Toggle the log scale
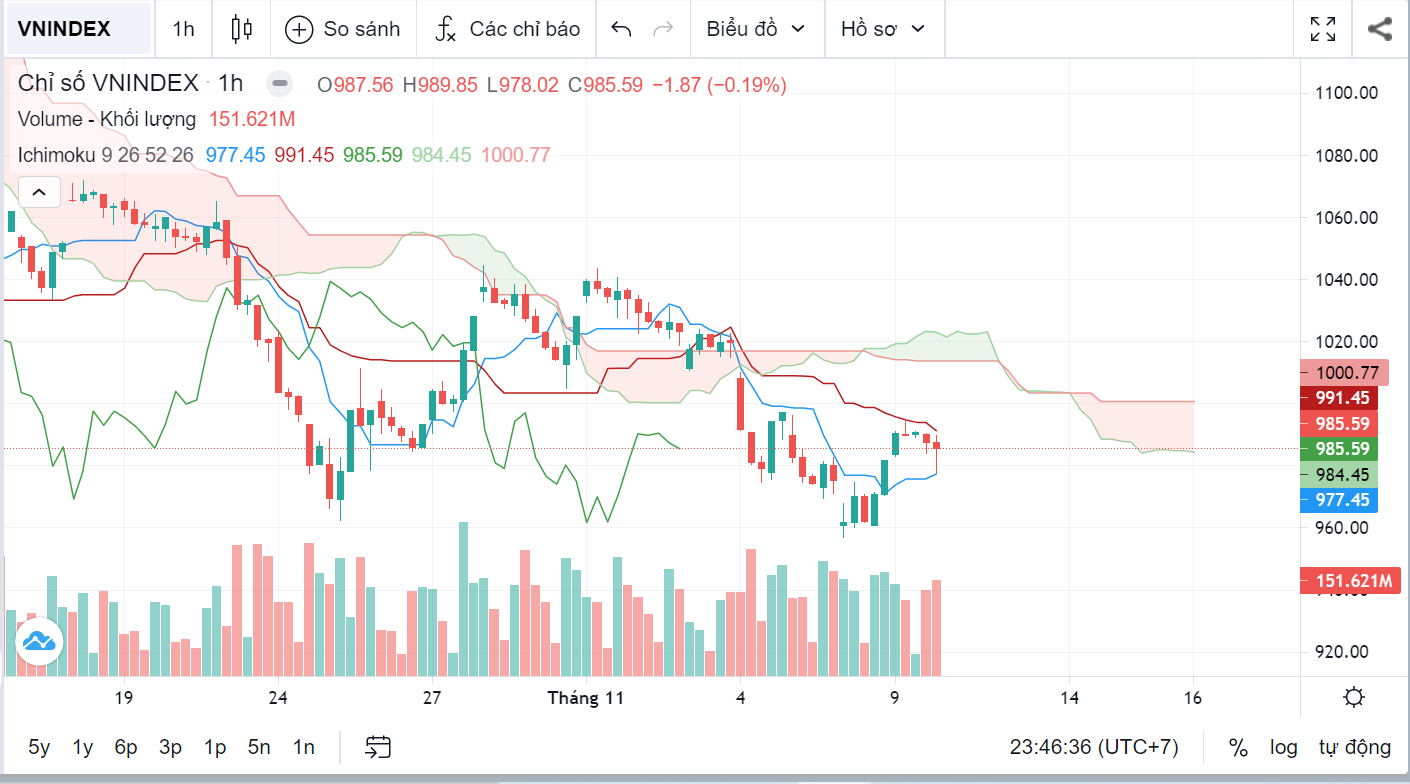The image size is (1410, 784). [x=1284, y=747]
